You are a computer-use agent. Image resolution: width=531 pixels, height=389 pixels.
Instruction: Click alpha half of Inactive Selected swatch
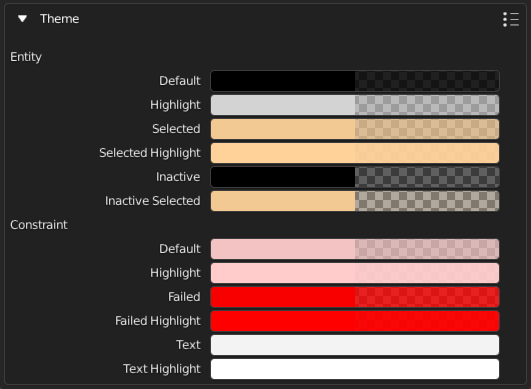pyautogui.click(x=427, y=201)
